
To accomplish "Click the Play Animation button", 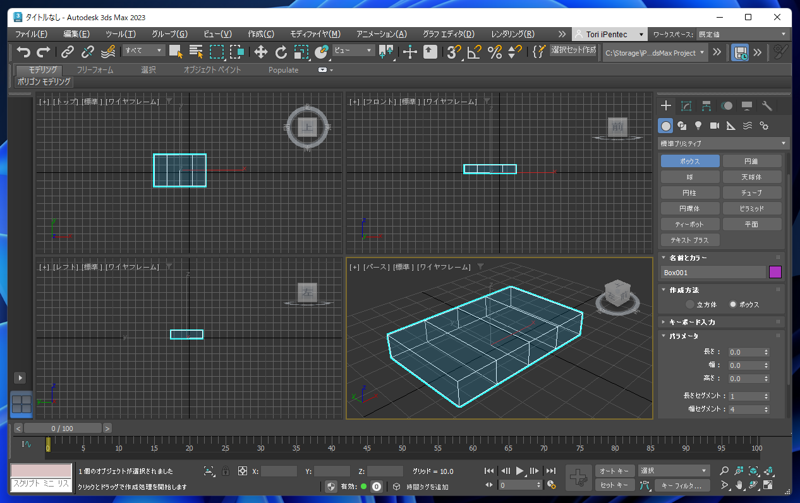I will 520,471.
